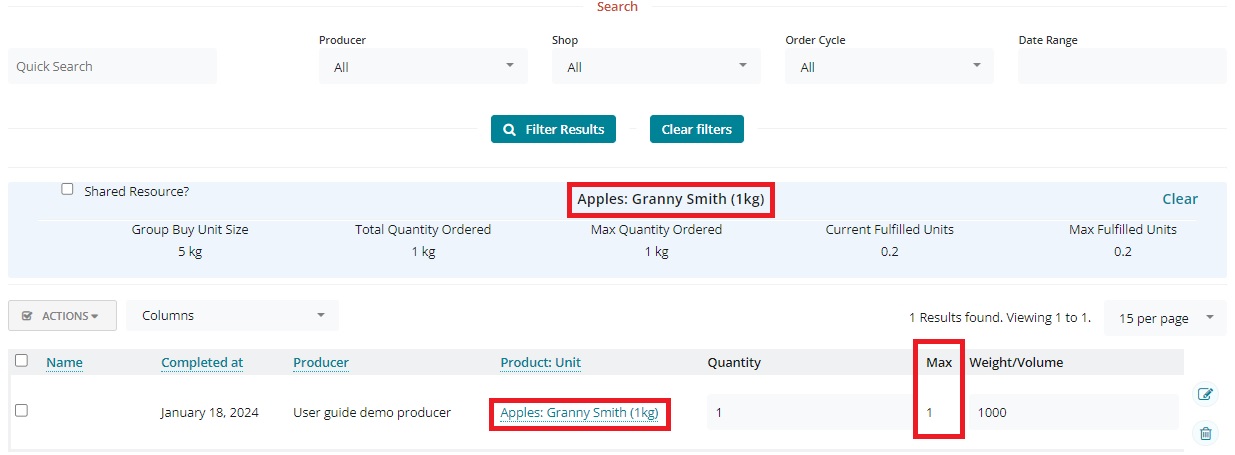
Task: Open the Apples: Granny Smith (1kg) row link
Action: pyautogui.click(x=579, y=412)
